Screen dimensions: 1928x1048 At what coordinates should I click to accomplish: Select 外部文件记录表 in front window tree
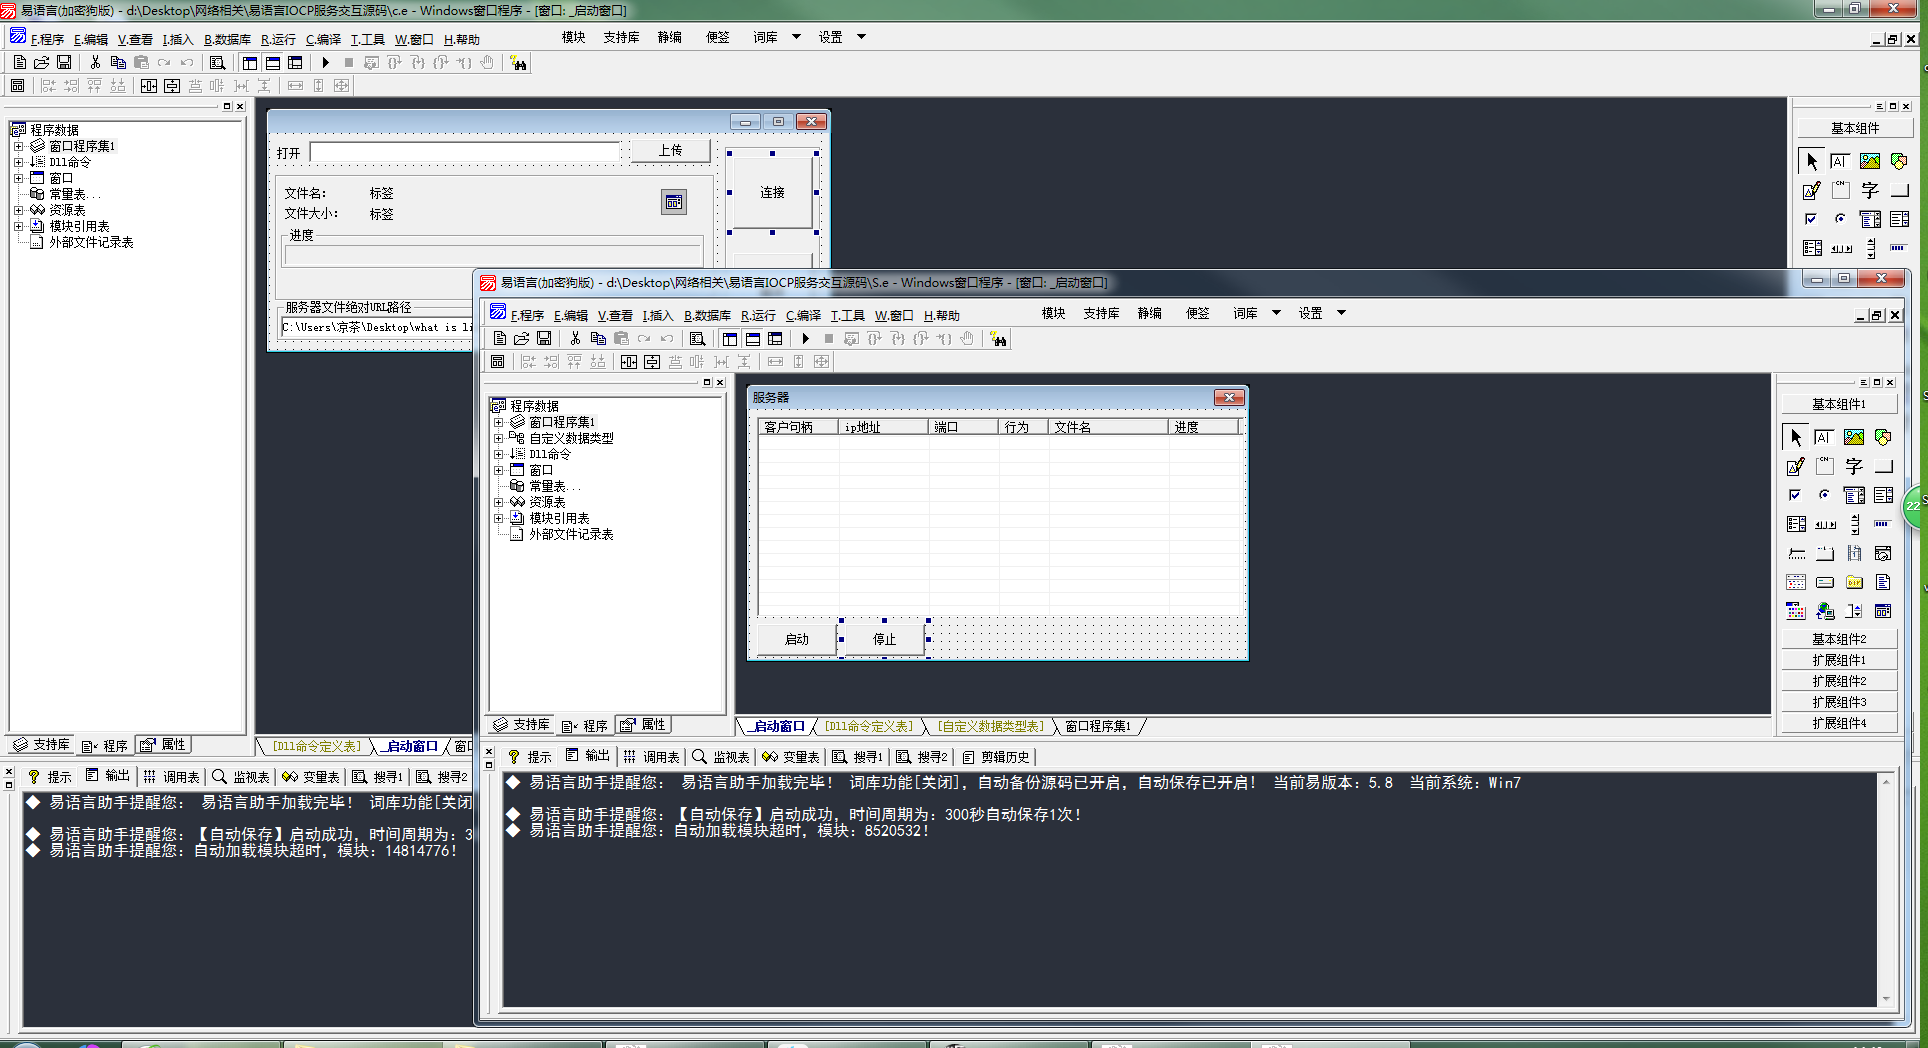(x=571, y=534)
